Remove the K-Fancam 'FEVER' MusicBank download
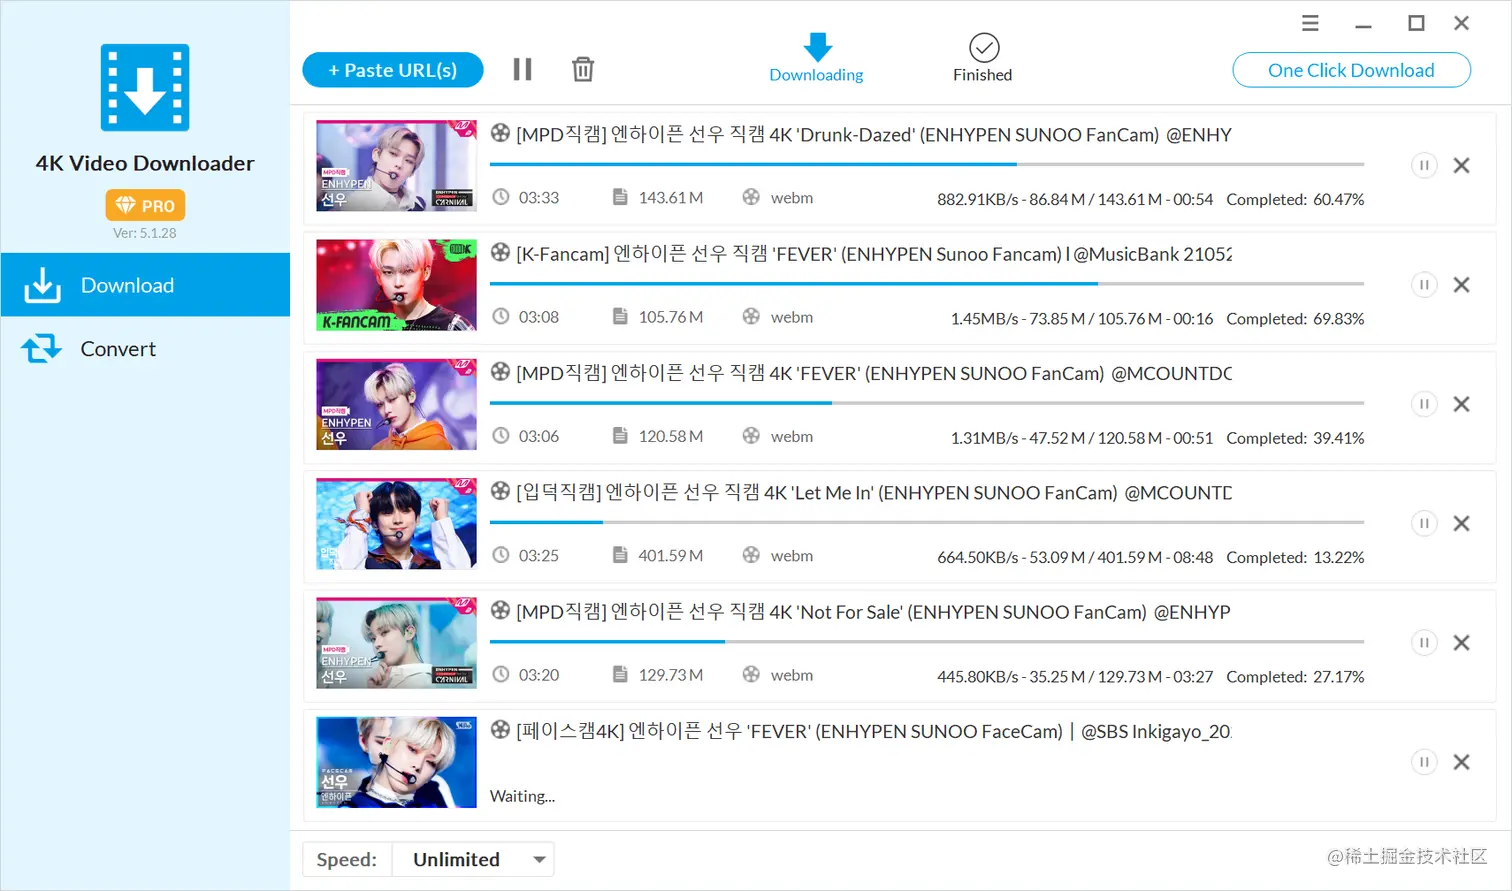Viewport: 1512px width, 891px height. [x=1461, y=285]
